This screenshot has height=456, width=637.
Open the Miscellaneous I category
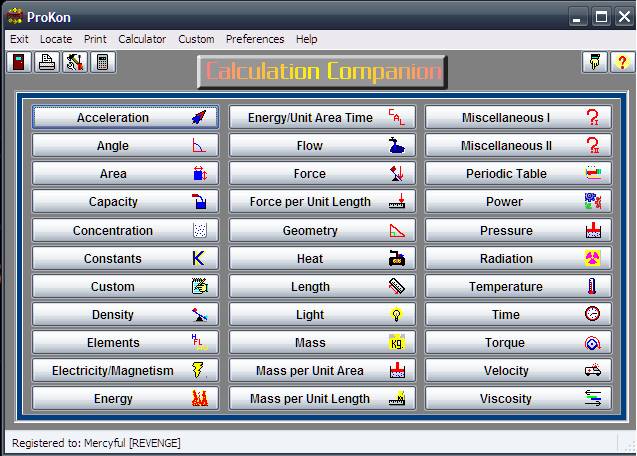(x=518, y=117)
